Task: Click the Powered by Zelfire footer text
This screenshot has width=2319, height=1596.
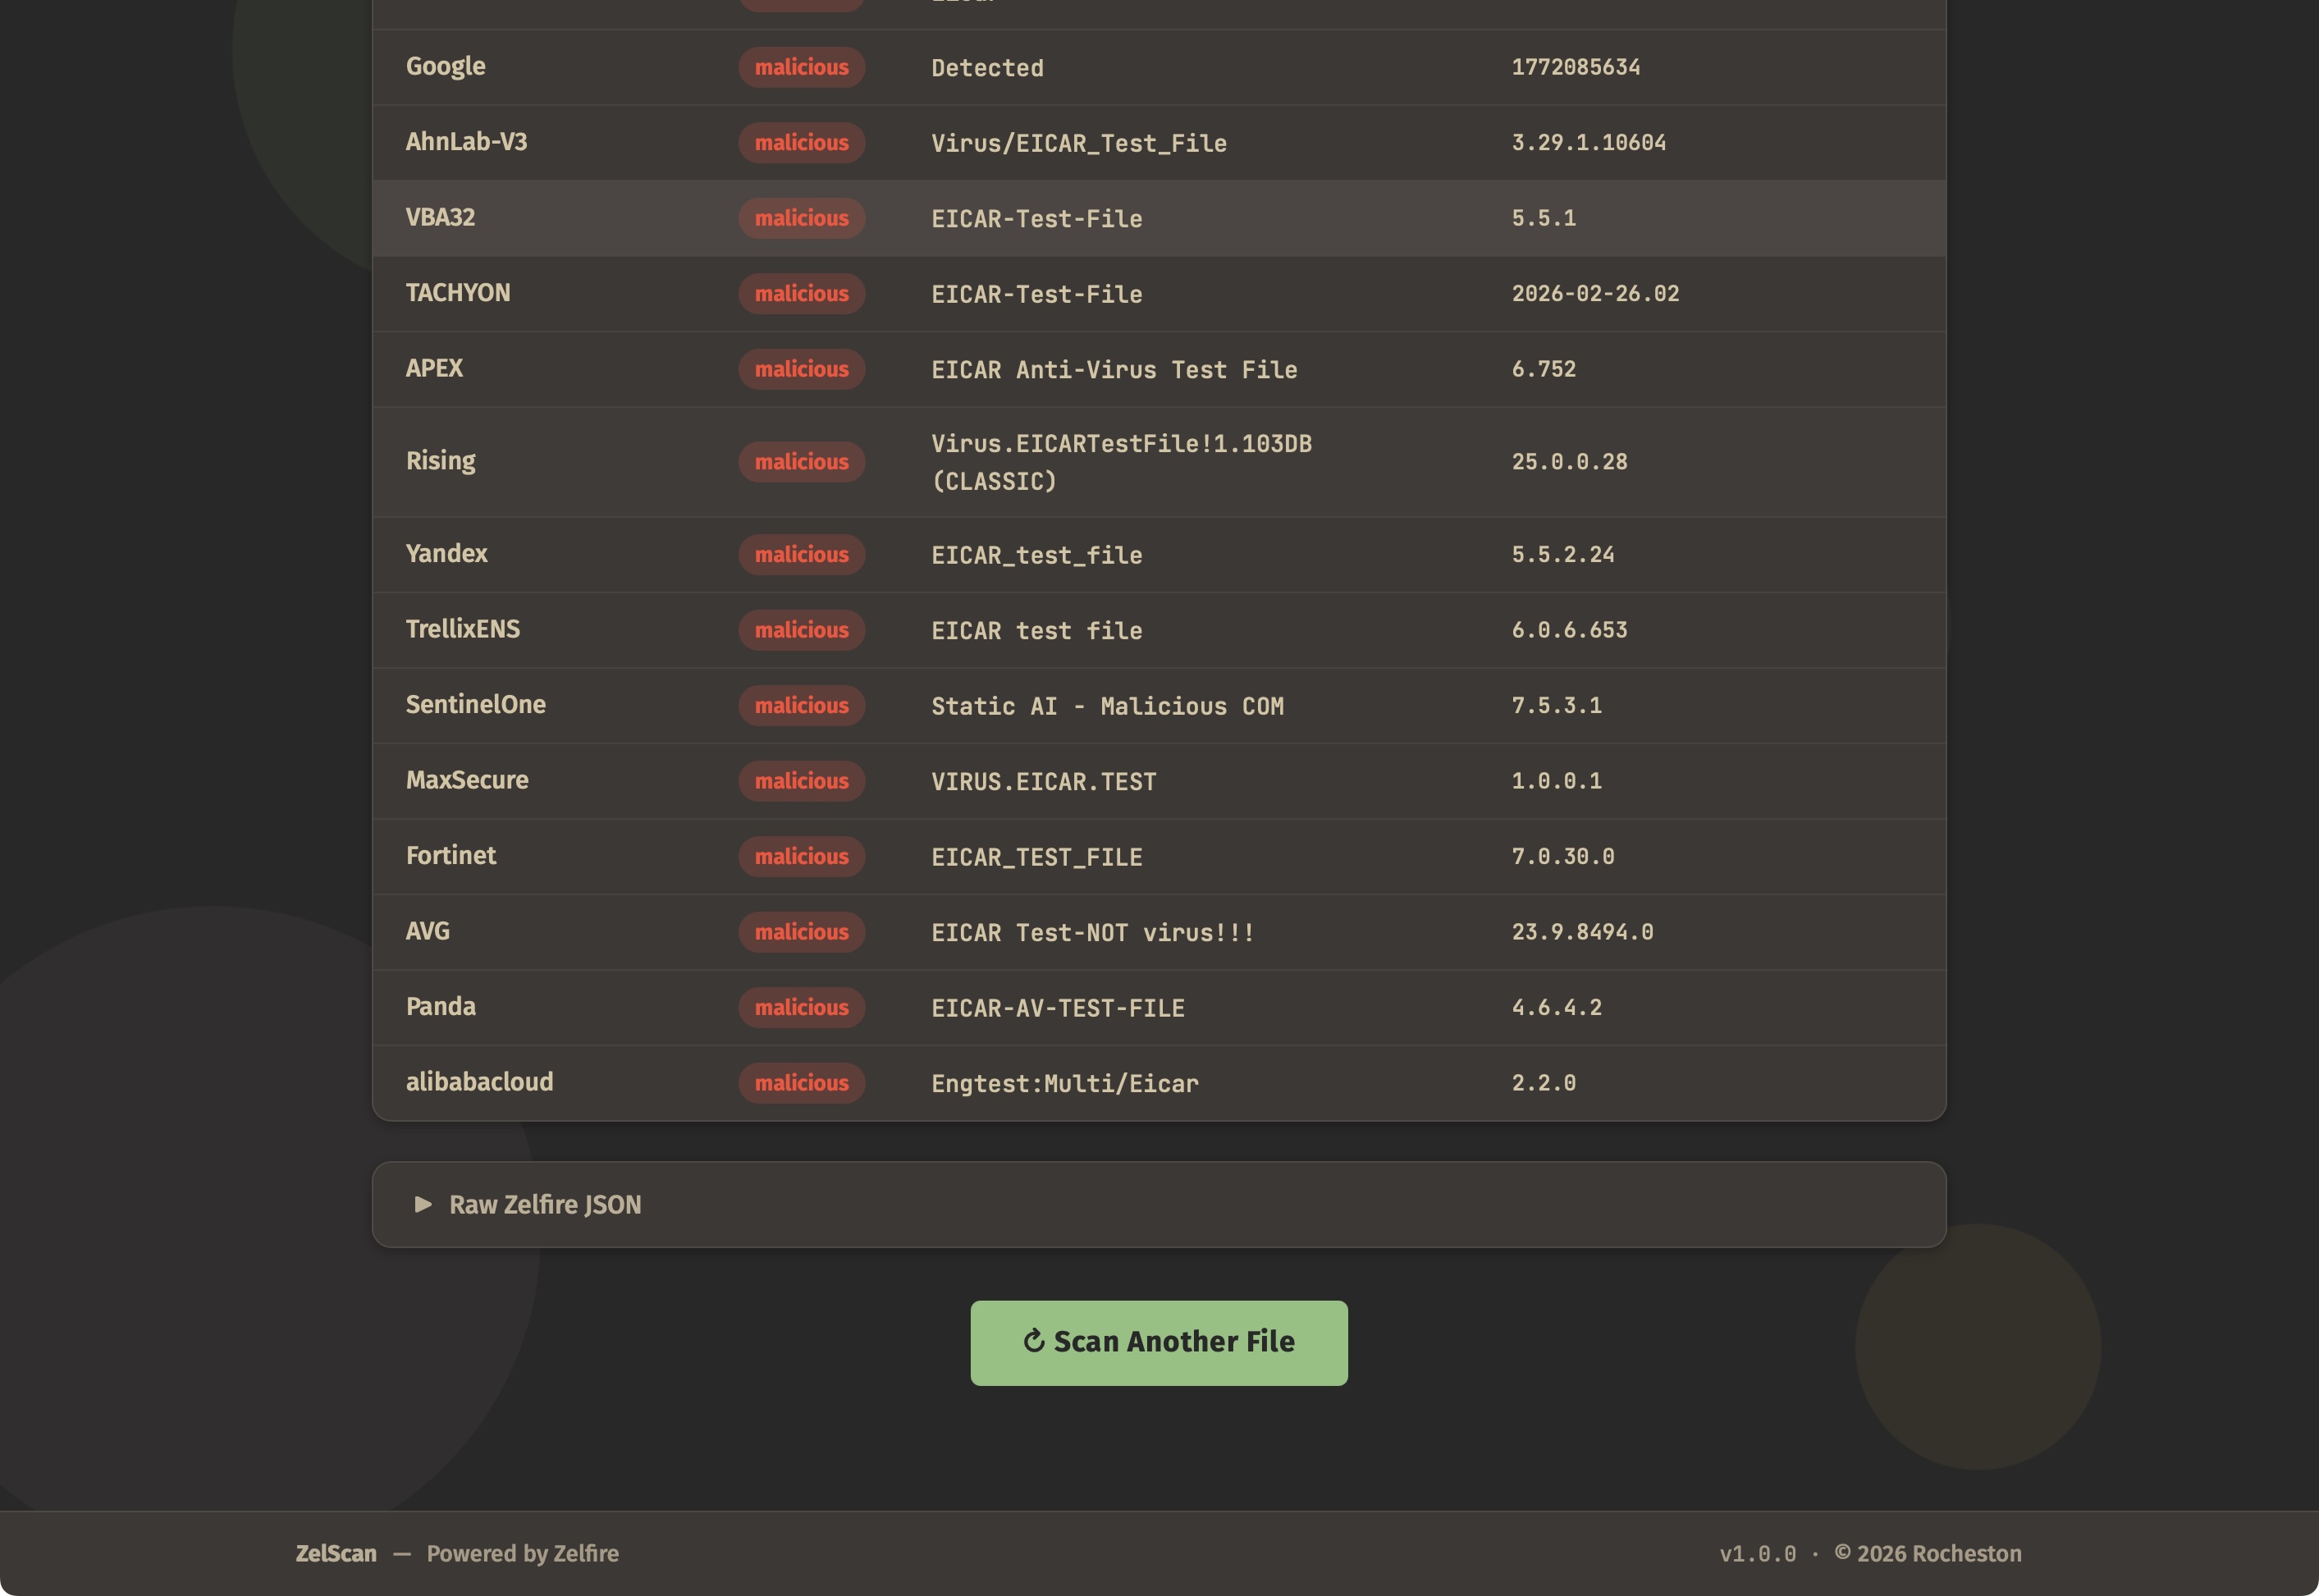Action: (x=522, y=1553)
